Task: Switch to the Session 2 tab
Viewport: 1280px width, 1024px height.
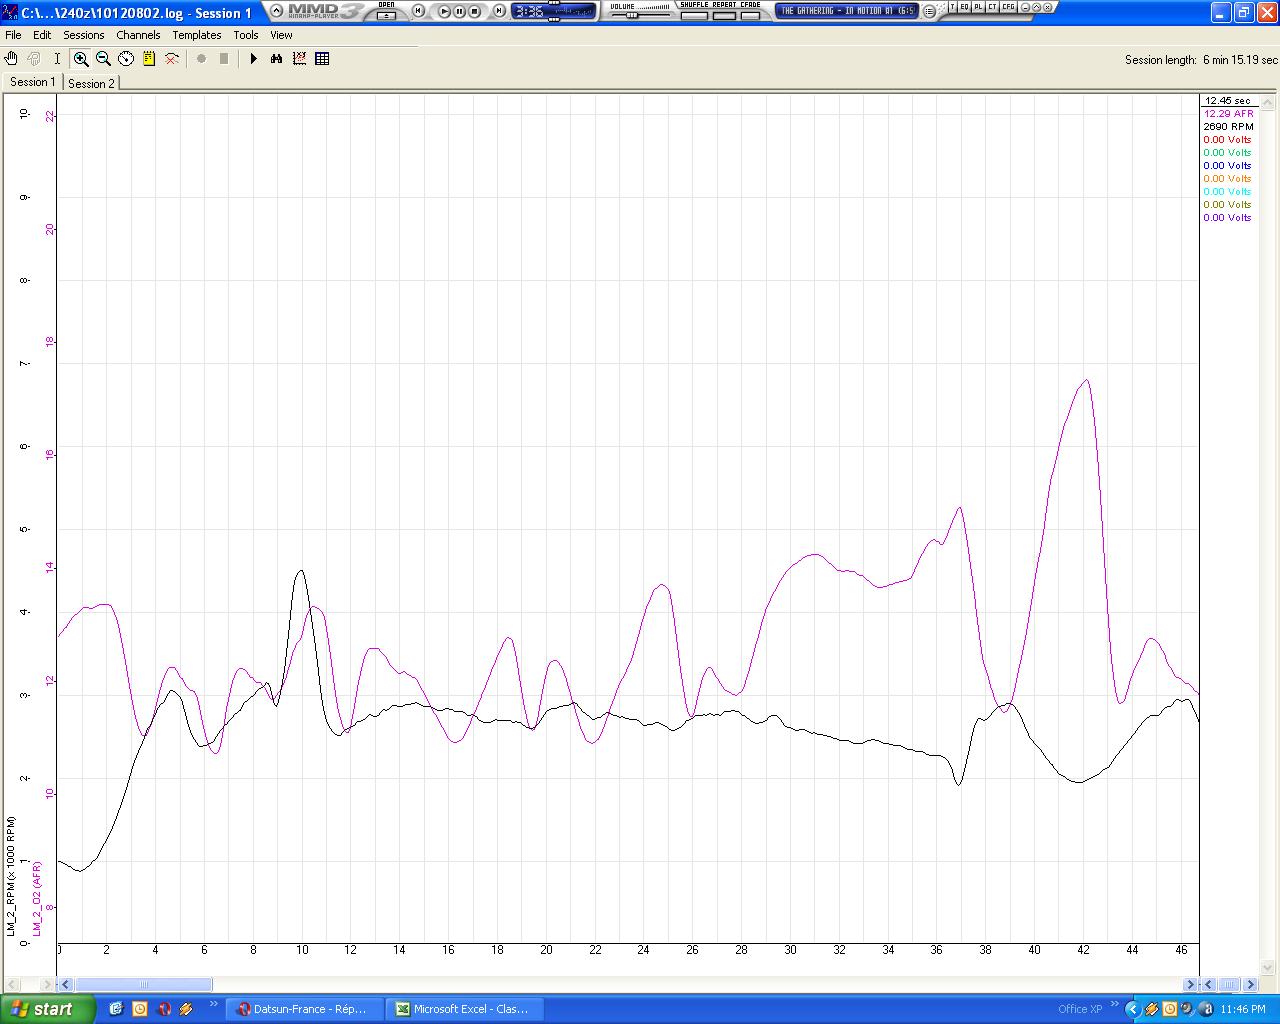Action: click(91, 83)
